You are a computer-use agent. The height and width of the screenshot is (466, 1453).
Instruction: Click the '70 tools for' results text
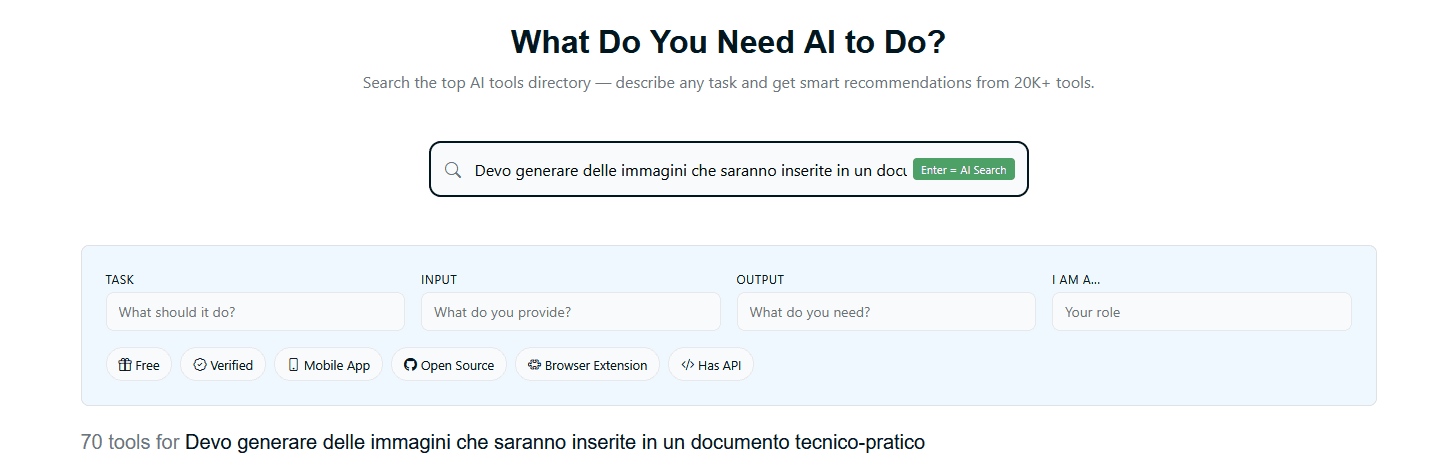[130, 441]
